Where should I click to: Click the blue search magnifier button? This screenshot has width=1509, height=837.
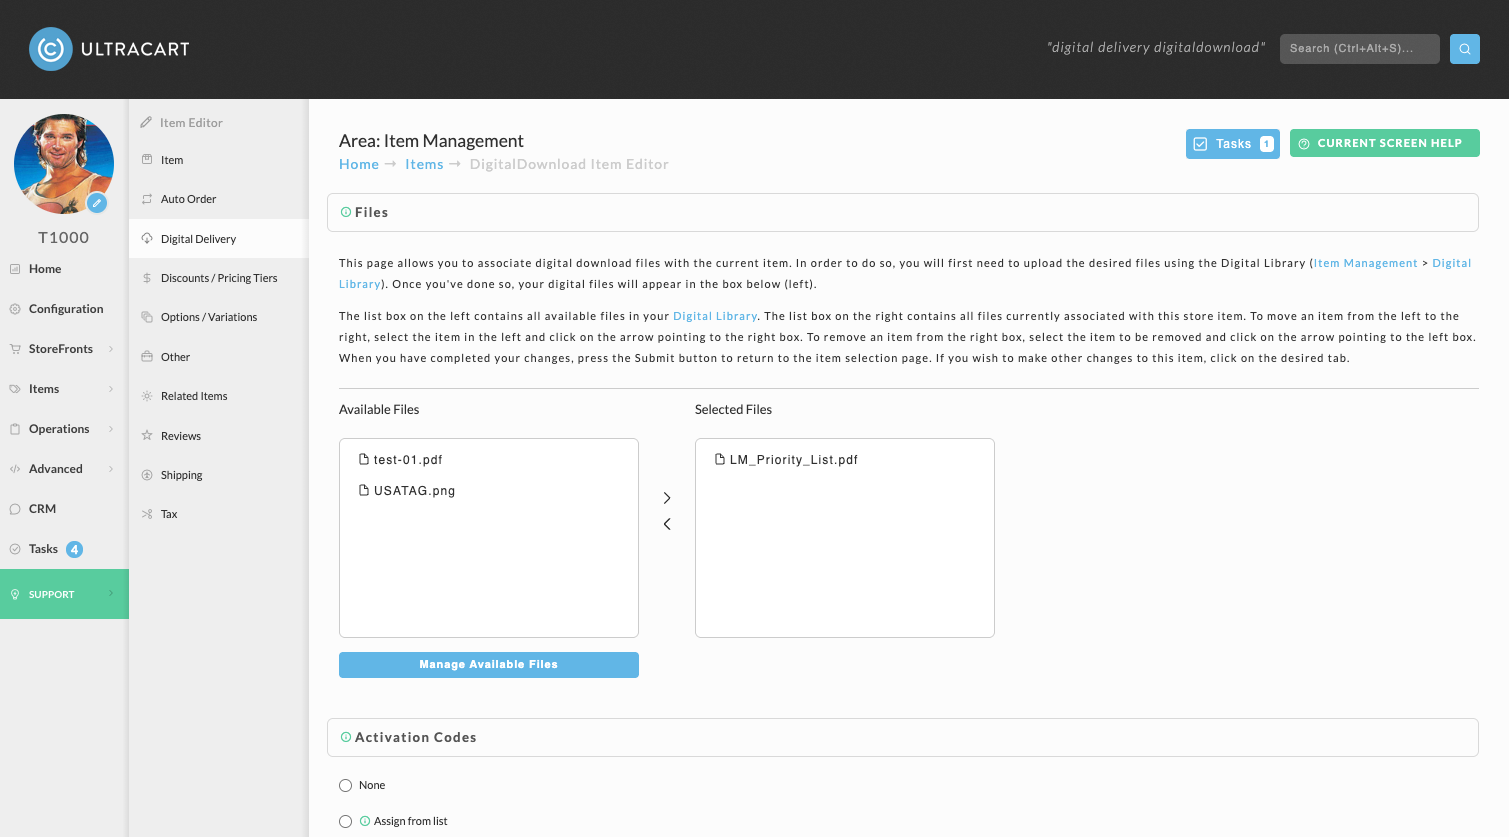[x=1465, y=49]
